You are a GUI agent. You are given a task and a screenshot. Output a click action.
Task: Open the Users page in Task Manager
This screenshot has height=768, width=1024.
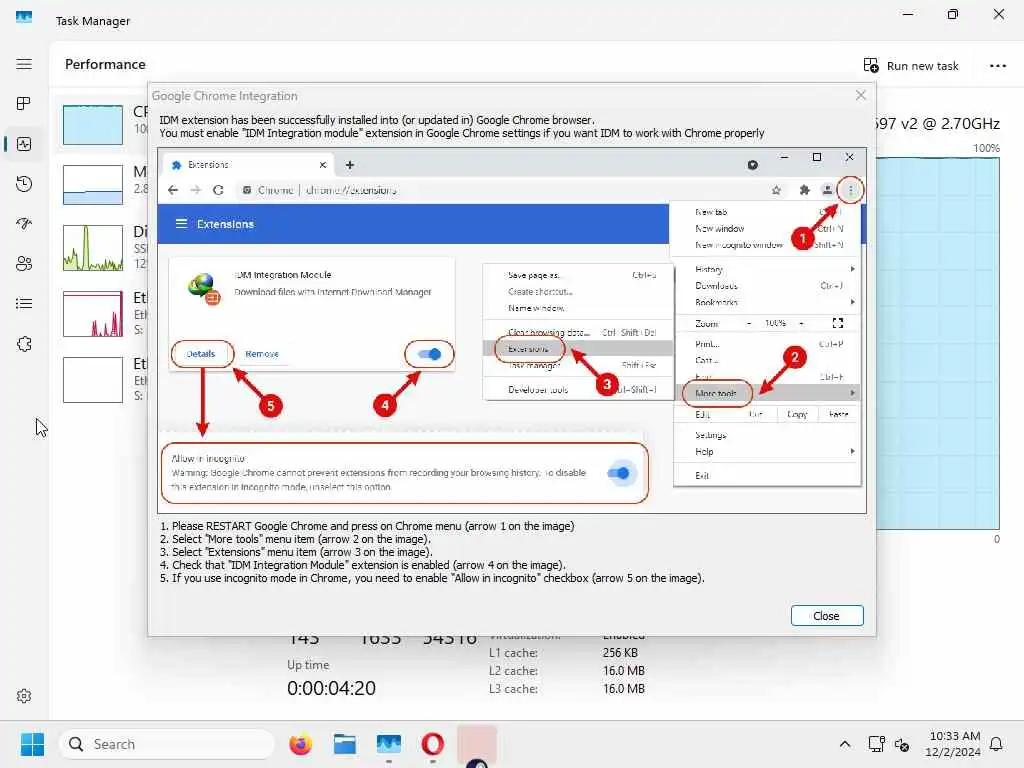[x=24, y=264]
